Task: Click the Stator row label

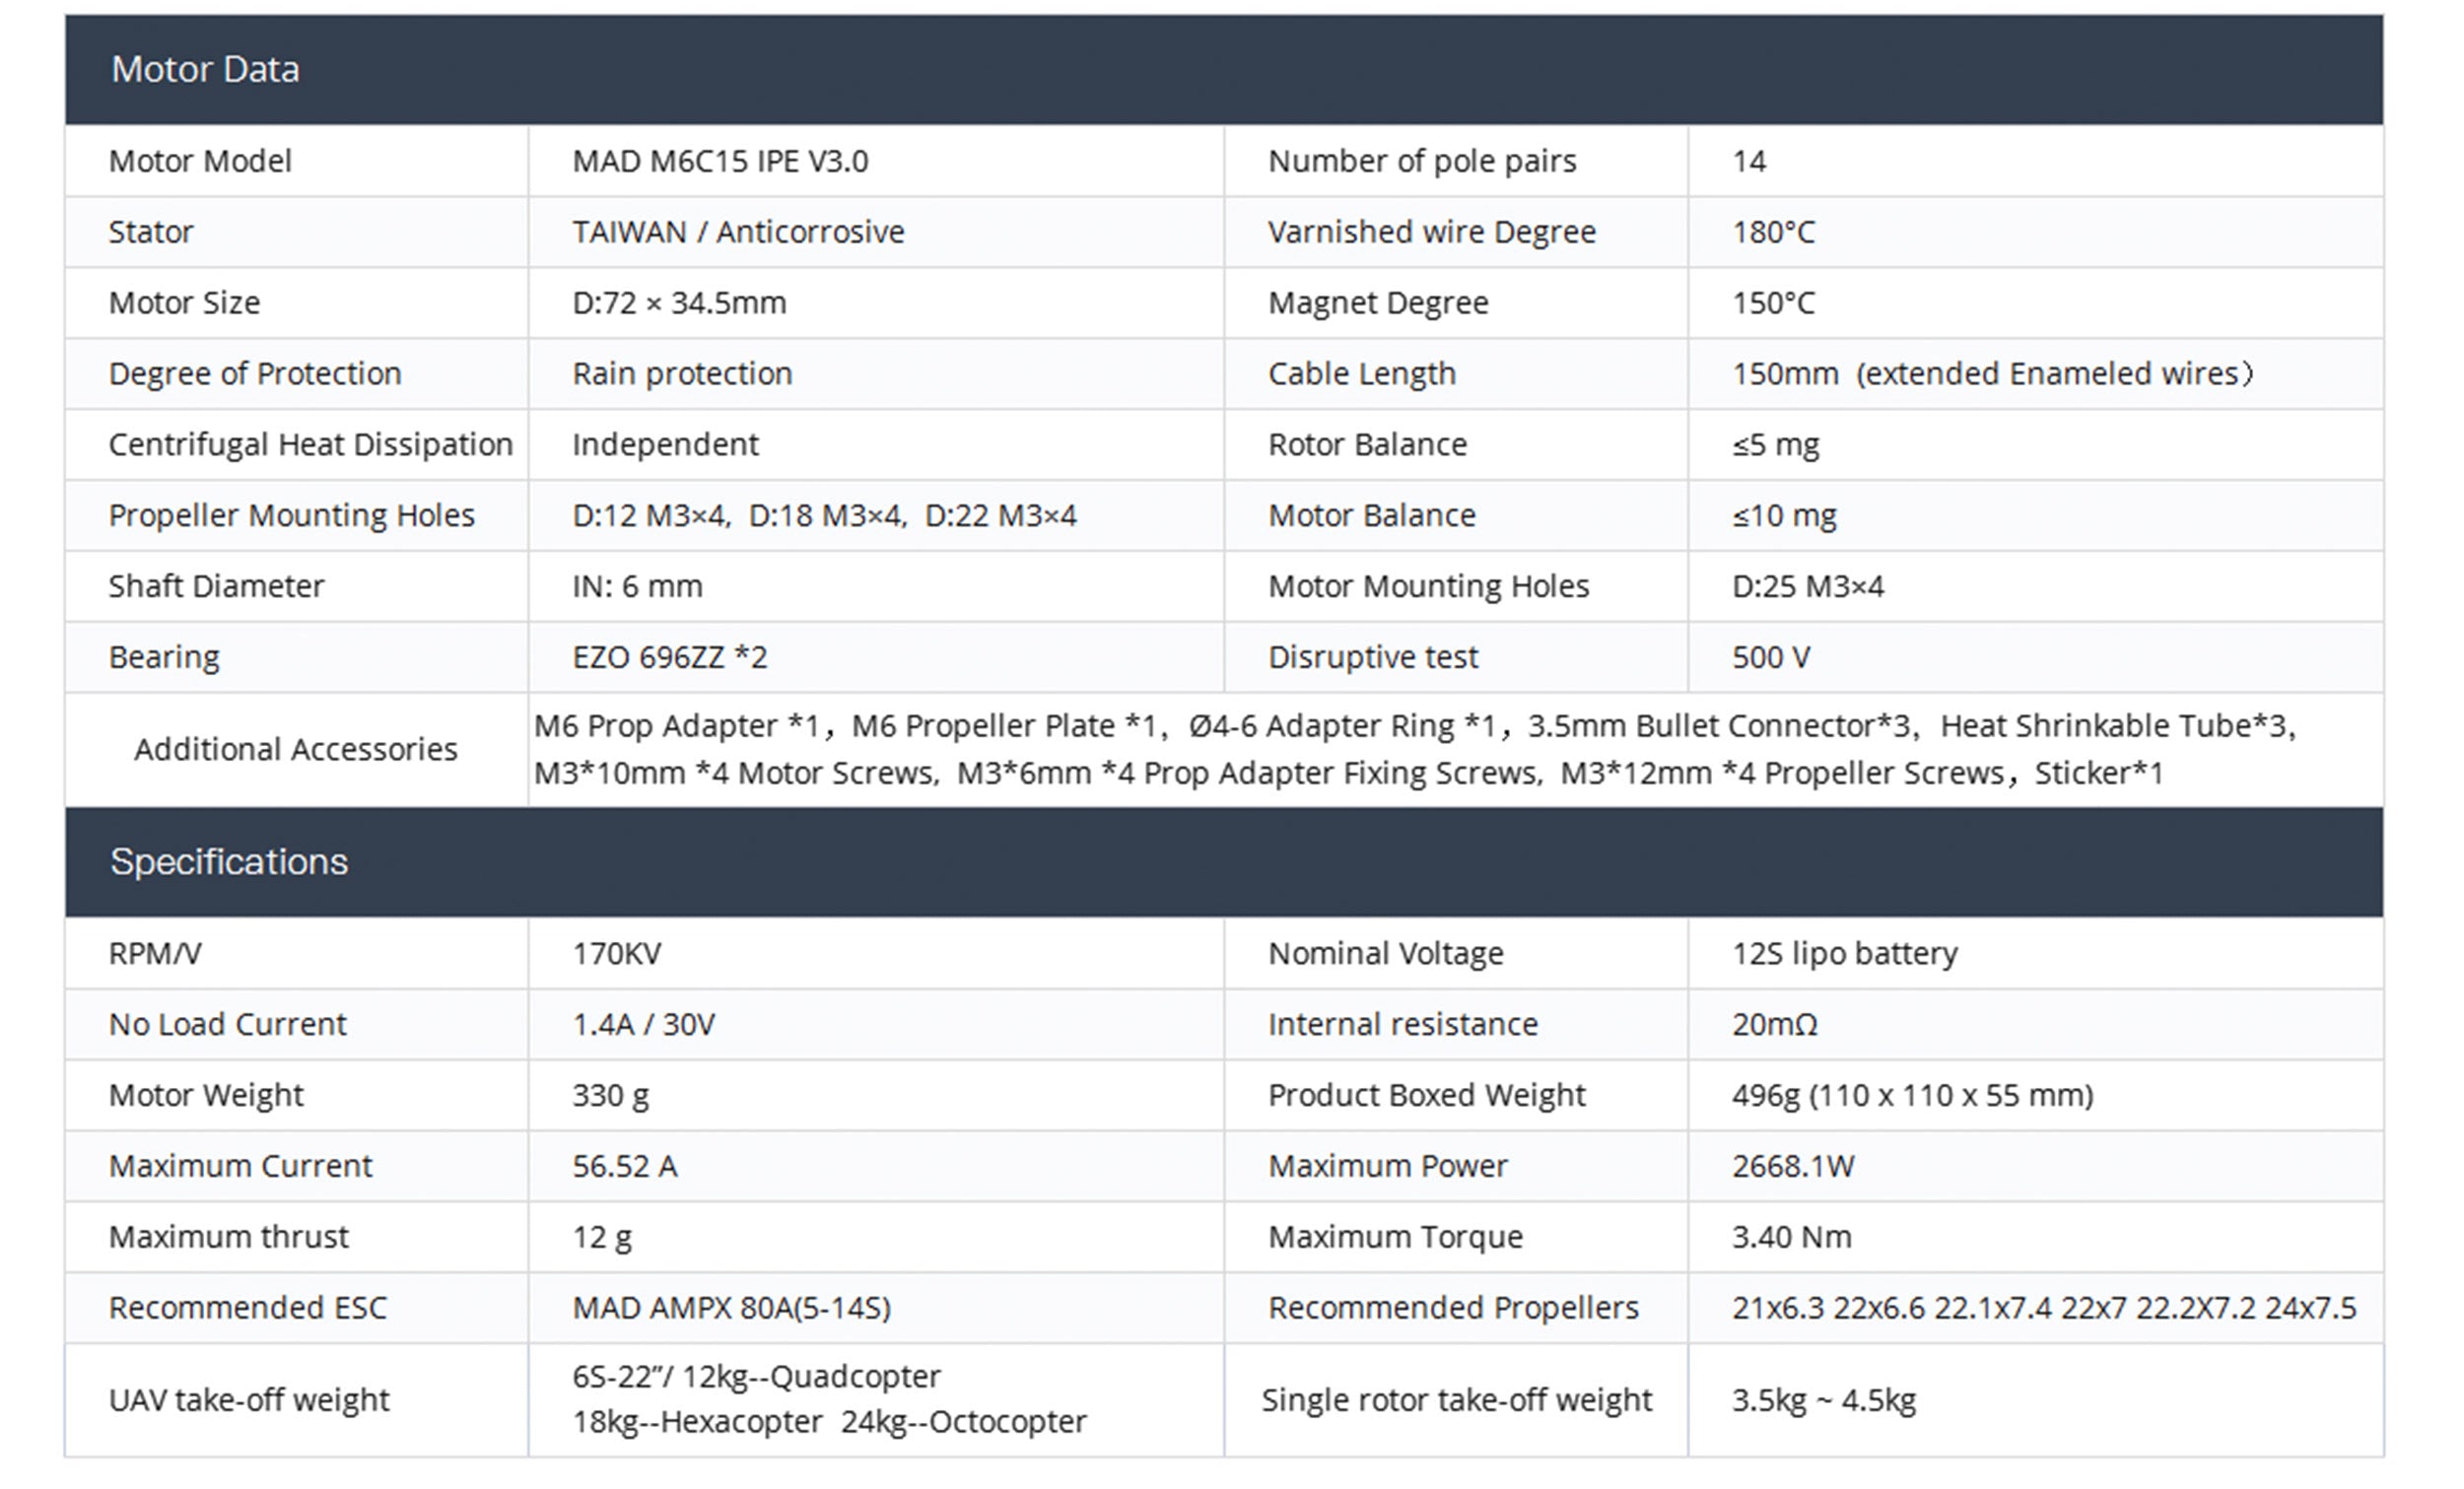Action: (151, 232)
